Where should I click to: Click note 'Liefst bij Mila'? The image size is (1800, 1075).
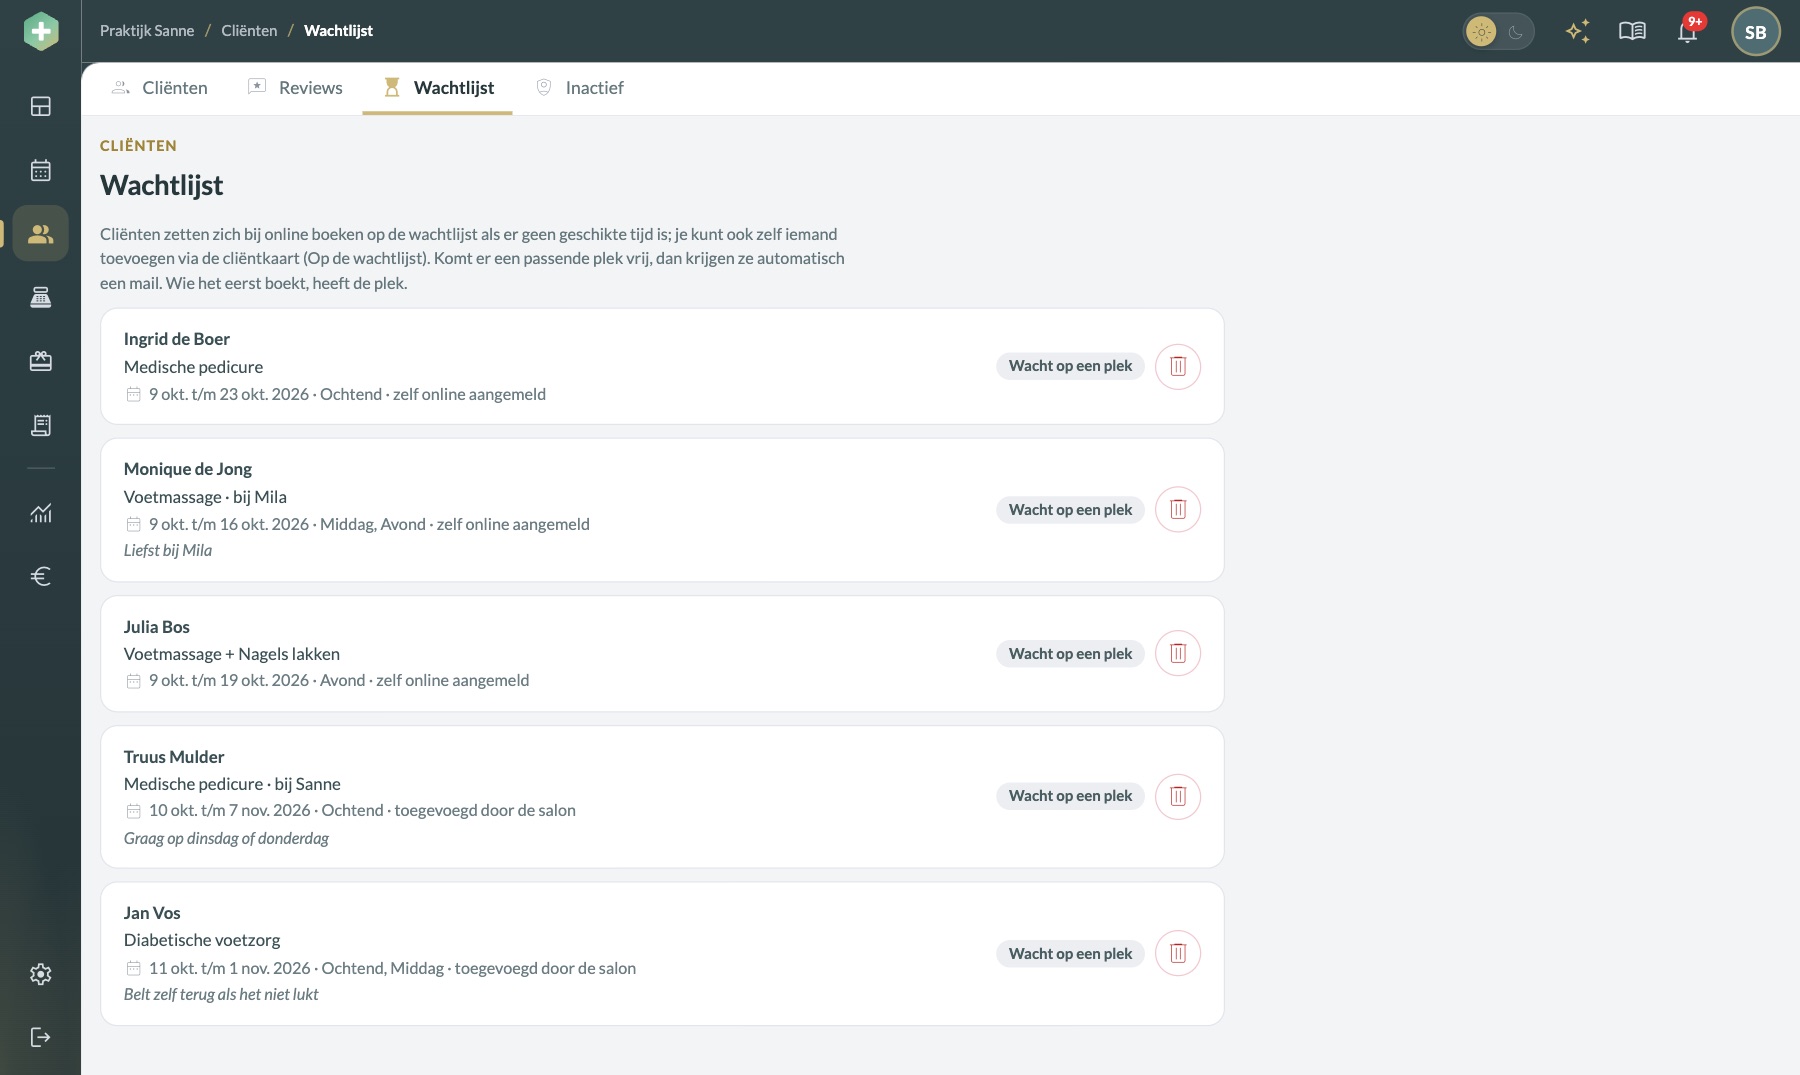click(x=168, y=550)
